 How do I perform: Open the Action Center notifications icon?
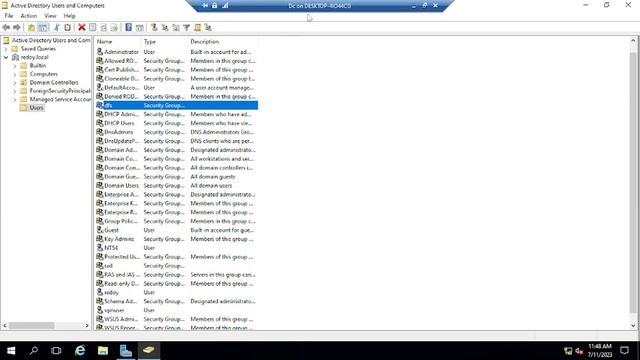click(x=624, y=351)
